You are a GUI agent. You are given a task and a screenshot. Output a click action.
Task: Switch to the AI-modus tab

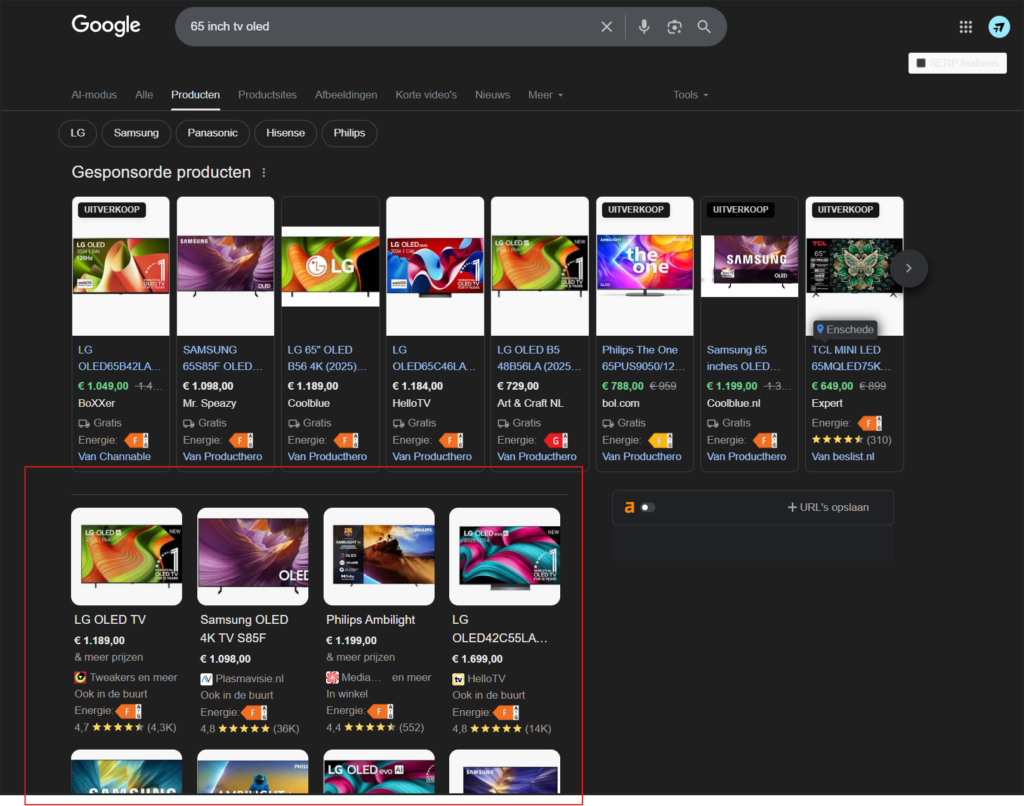point(94,95)
